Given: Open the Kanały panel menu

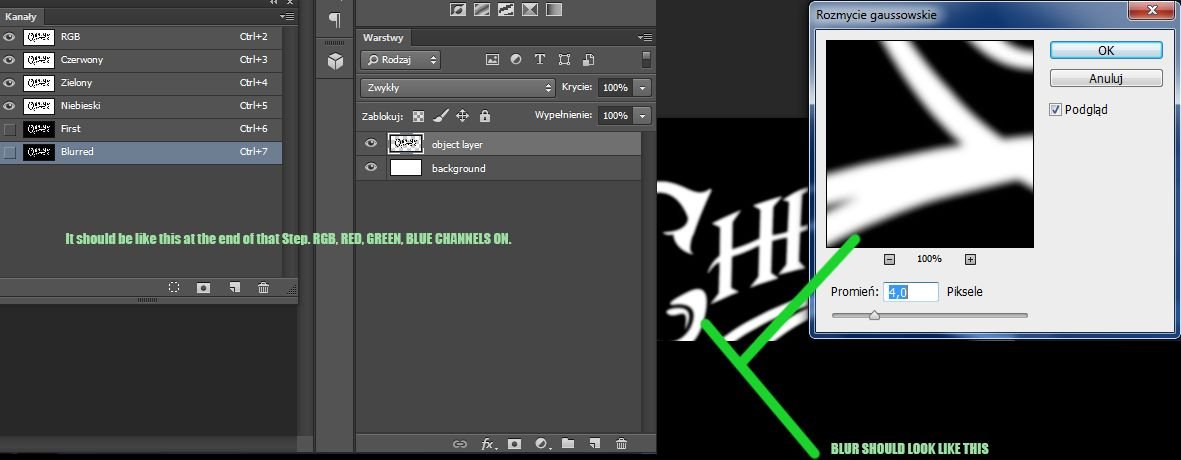Looking at the screenshot, I should coord(287,16).
